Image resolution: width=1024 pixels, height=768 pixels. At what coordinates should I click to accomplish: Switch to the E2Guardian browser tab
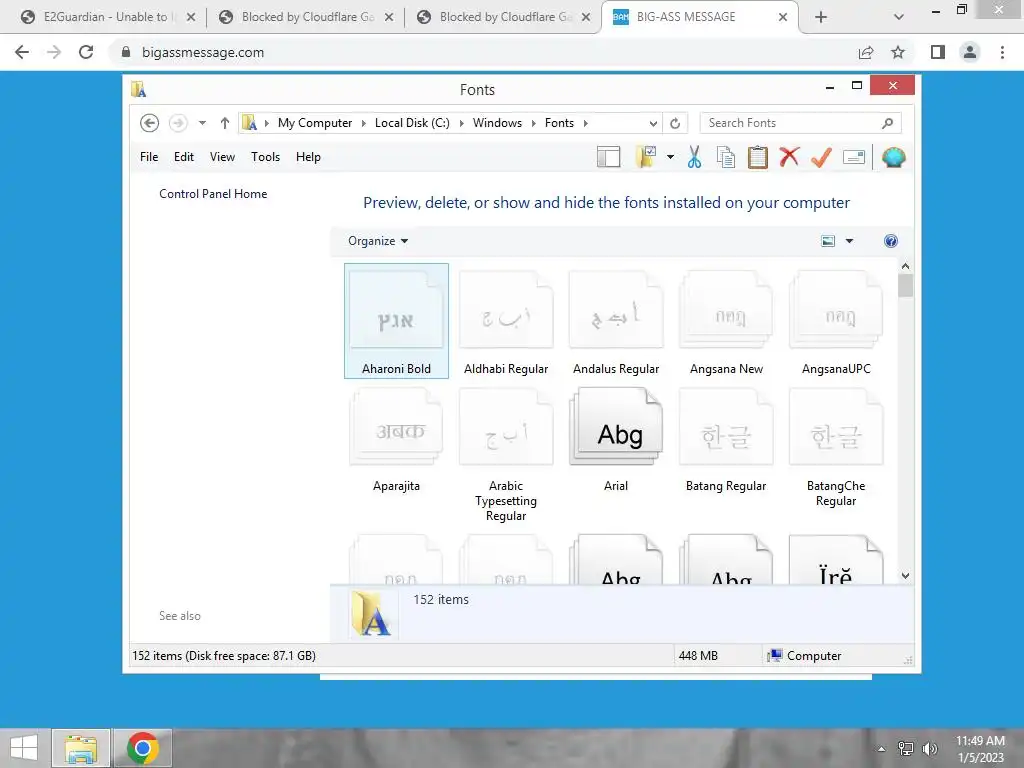106,17
